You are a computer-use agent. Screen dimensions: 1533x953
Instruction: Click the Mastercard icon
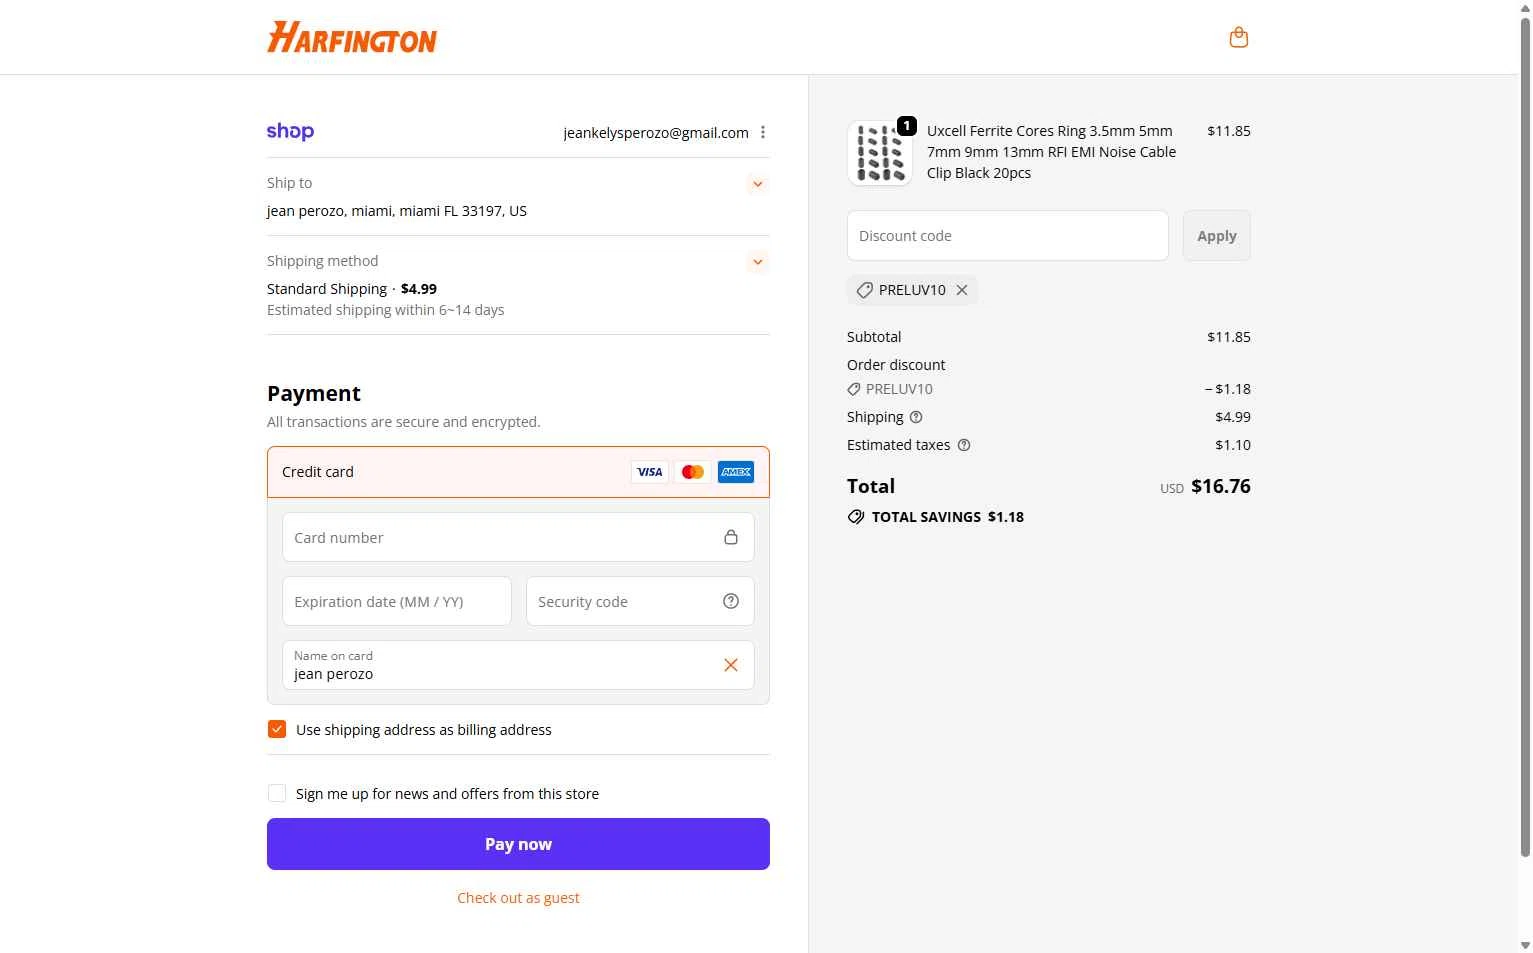pos(693,472)
